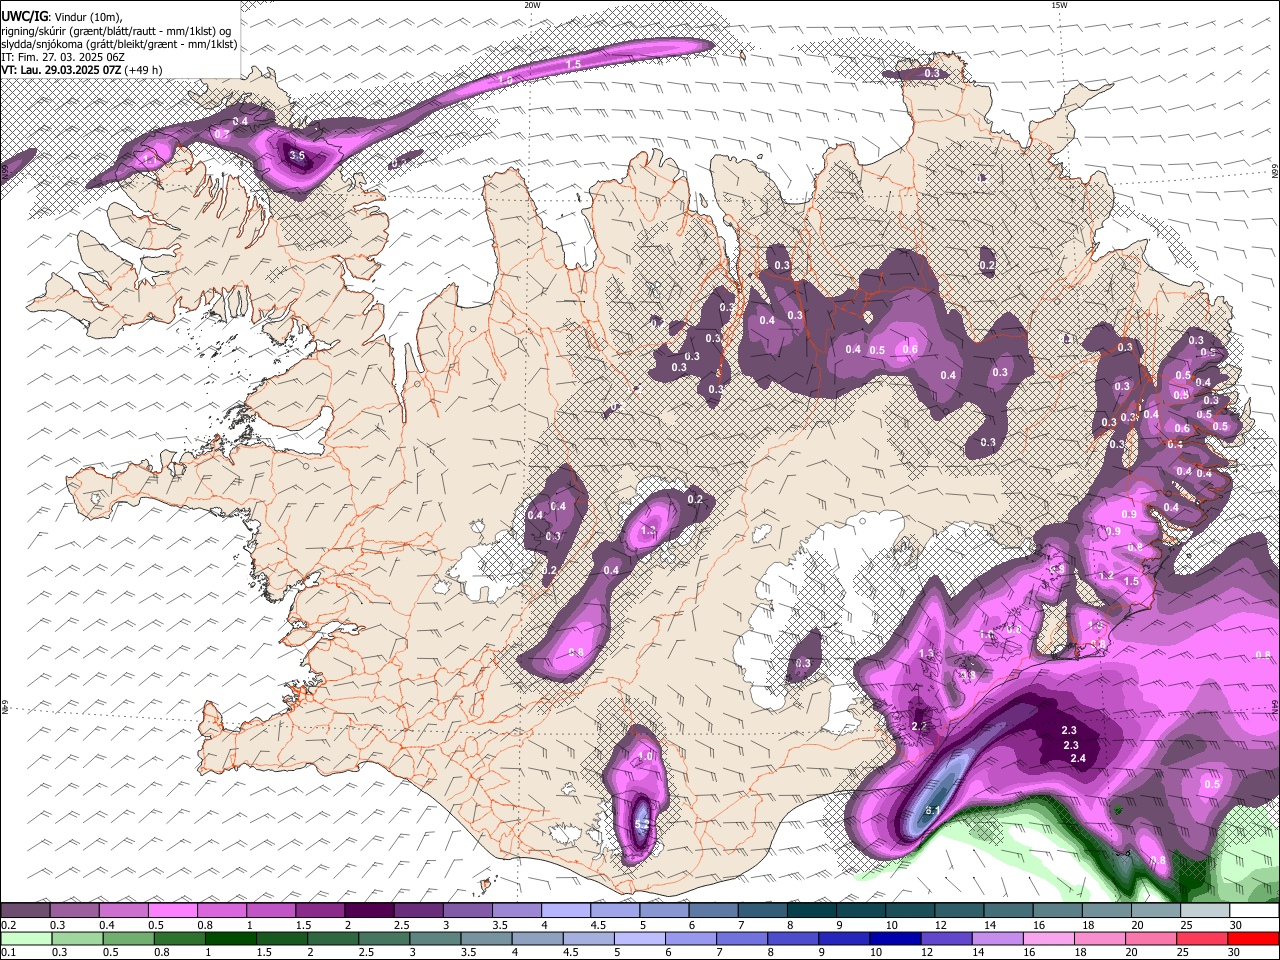
Task: Click the 3.5 snowfall value on the northwest map
Action: click(297, 156)
